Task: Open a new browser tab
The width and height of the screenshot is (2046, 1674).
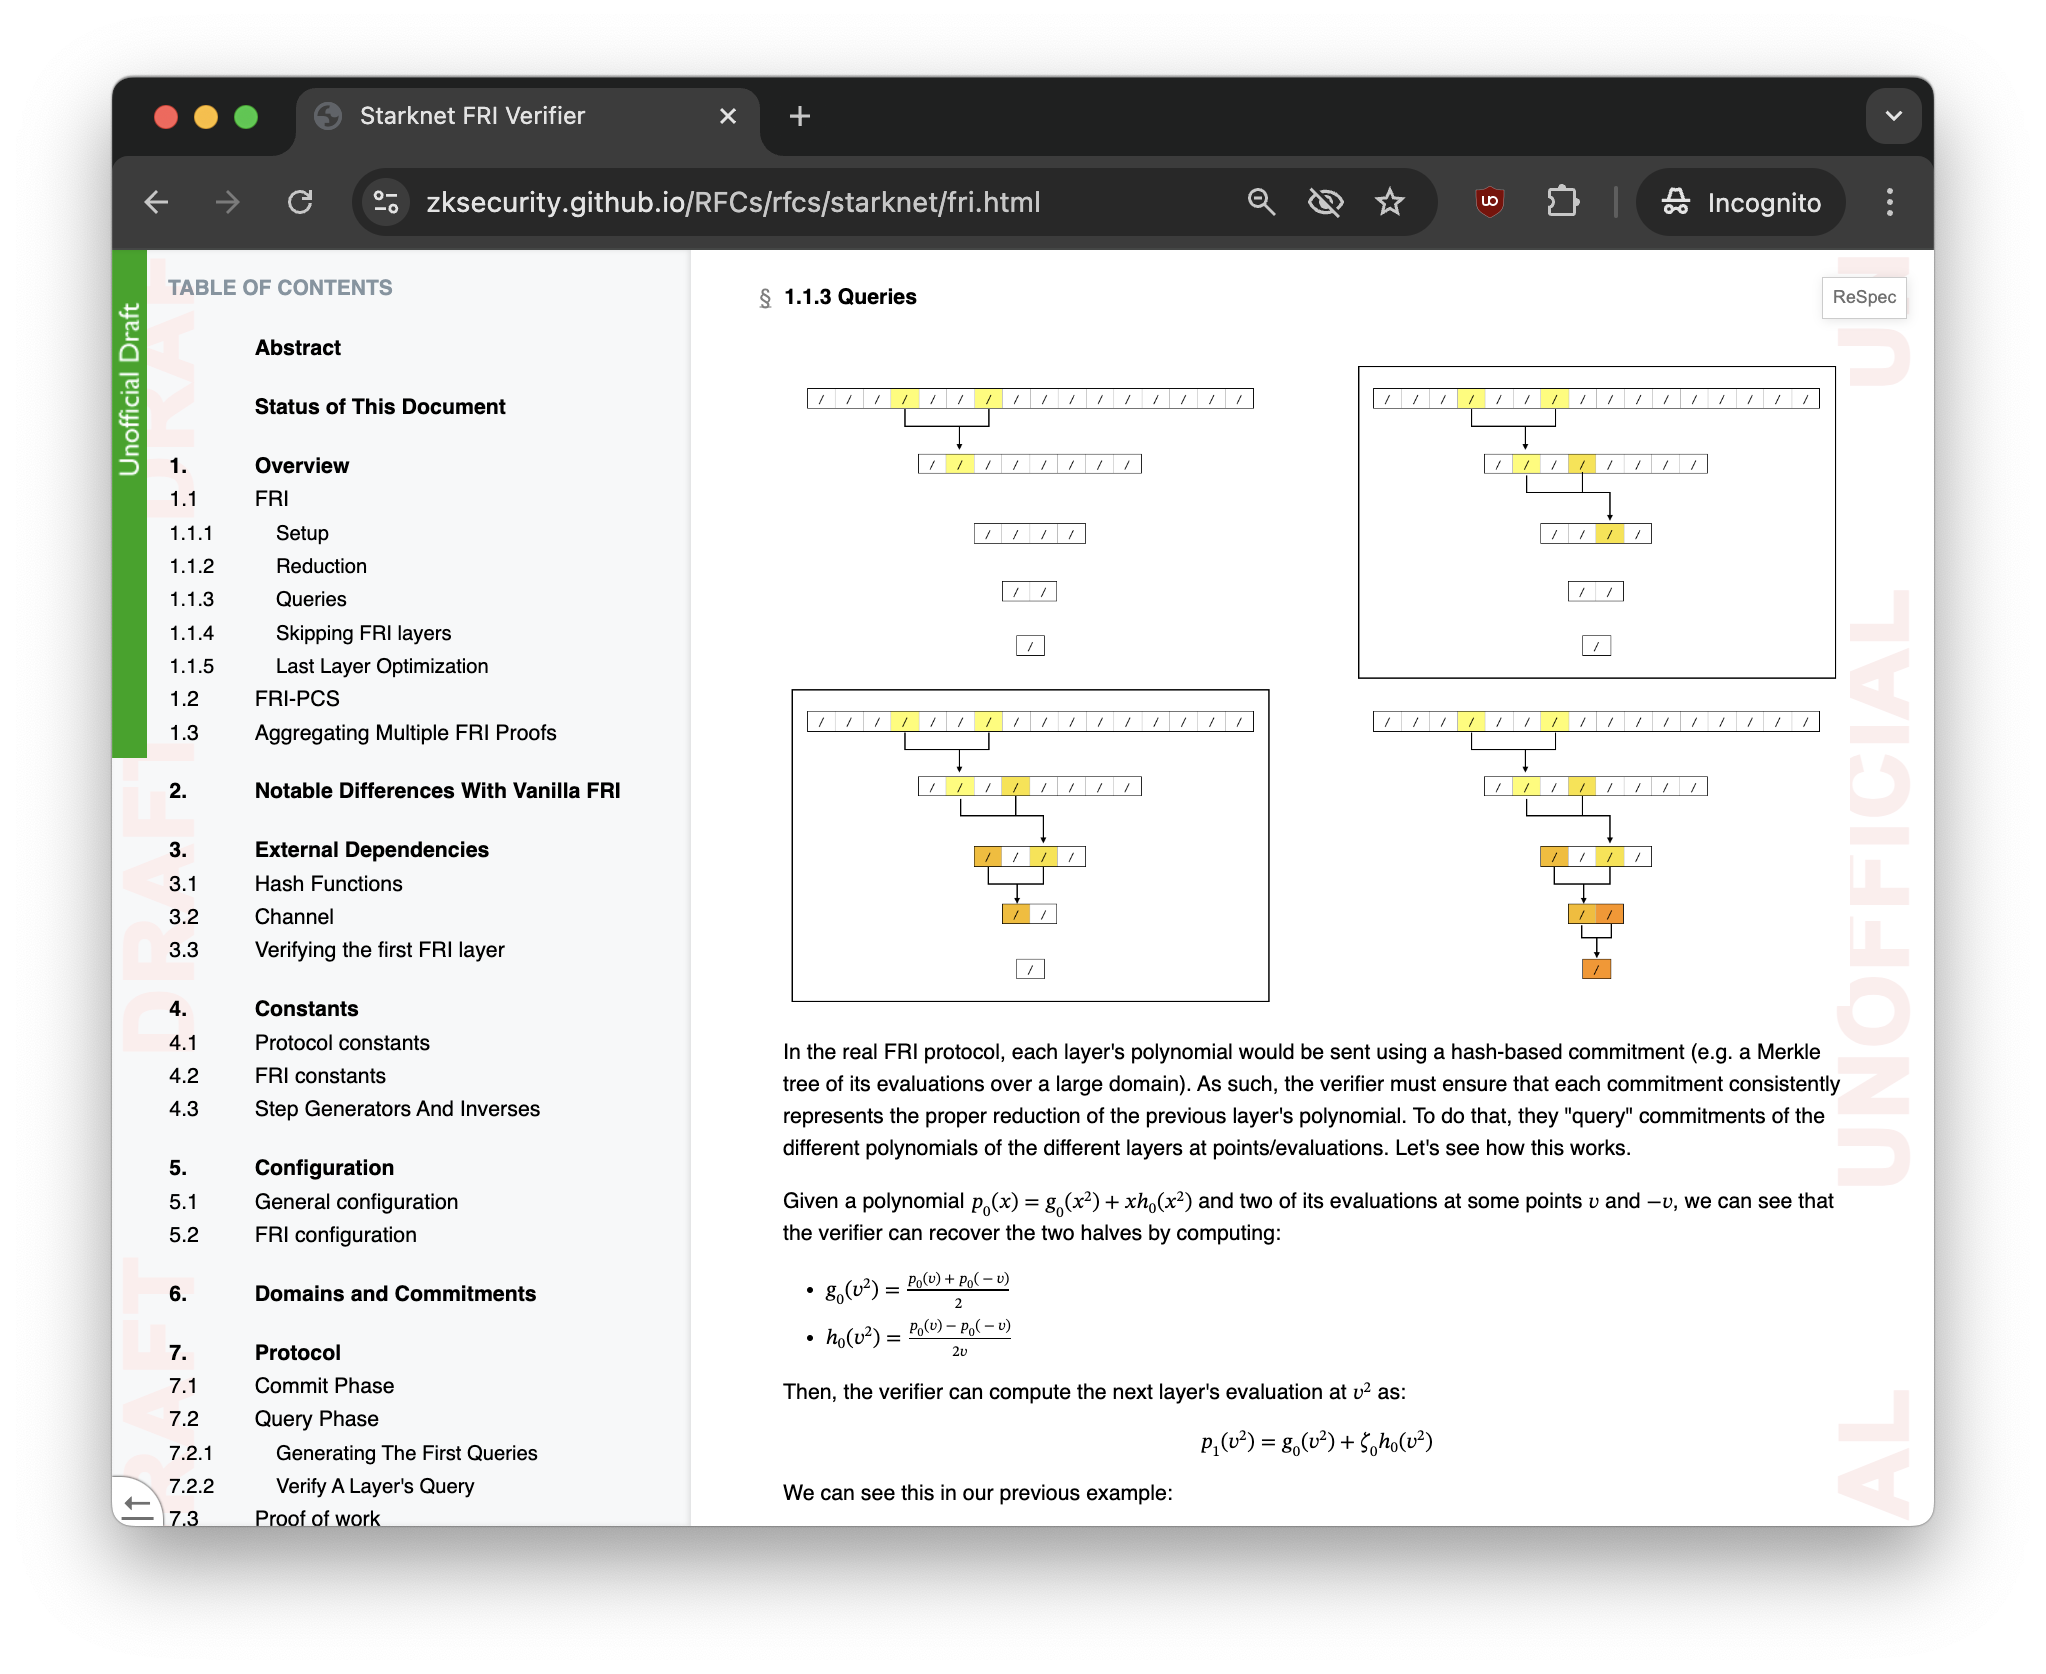Action: click(x=799, y=116)
